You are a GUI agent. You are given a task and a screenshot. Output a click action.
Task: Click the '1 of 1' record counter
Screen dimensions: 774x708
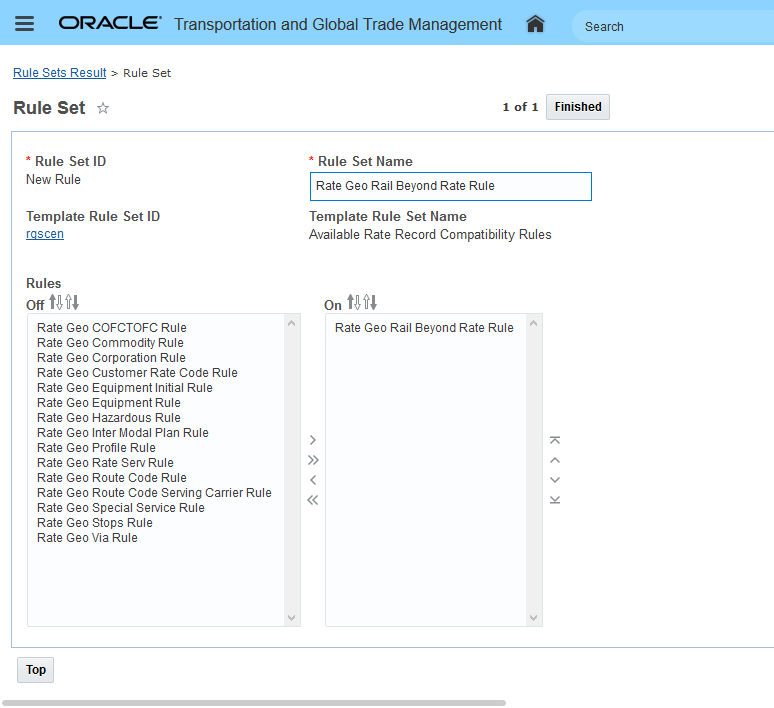pos(520,107)
